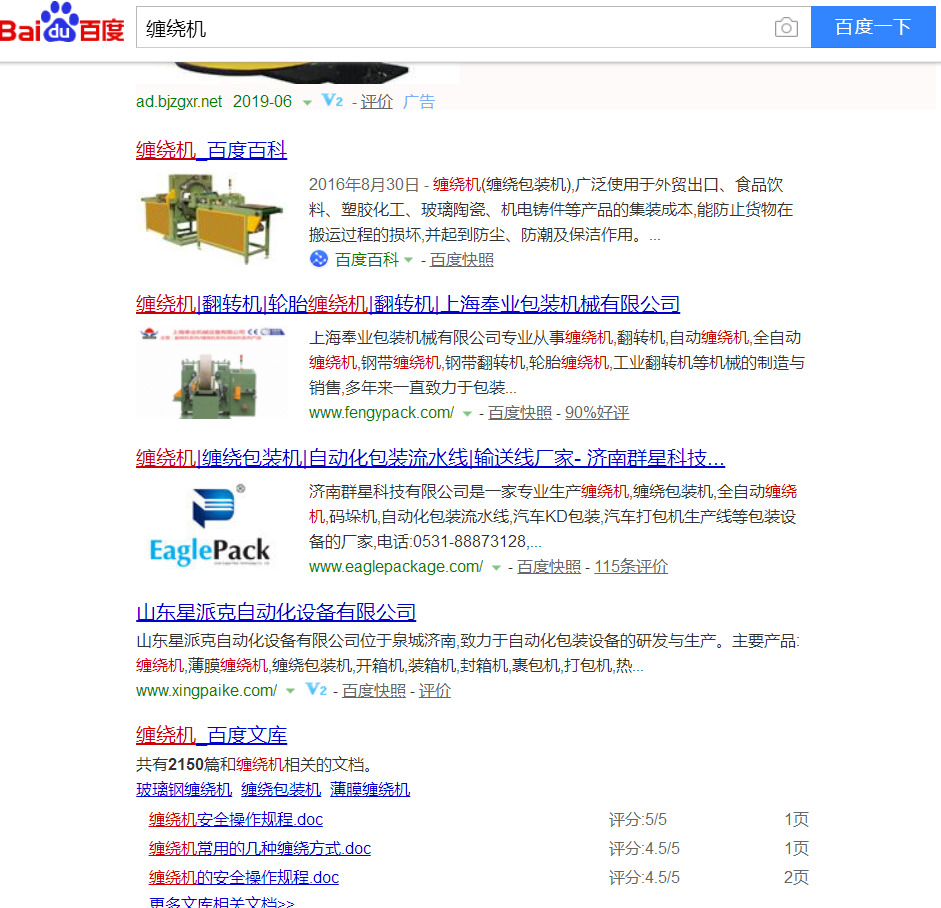Open the 玻璃钢缠绕机 related link
The width and height of the screenshot is (941, 908).
coord(184,789)
